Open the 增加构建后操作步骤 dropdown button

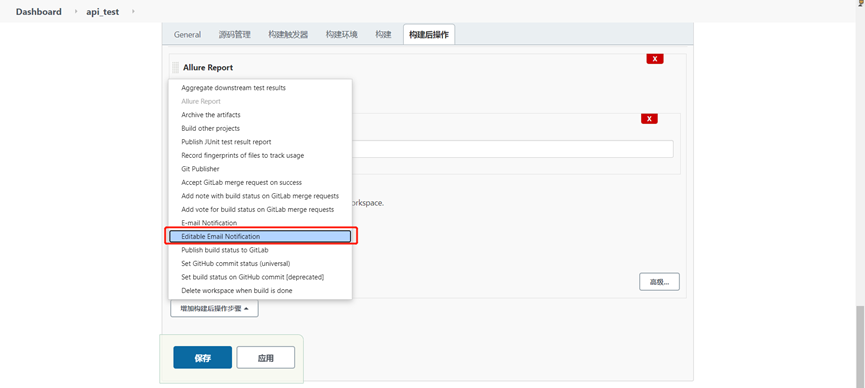tap(215, 309)
